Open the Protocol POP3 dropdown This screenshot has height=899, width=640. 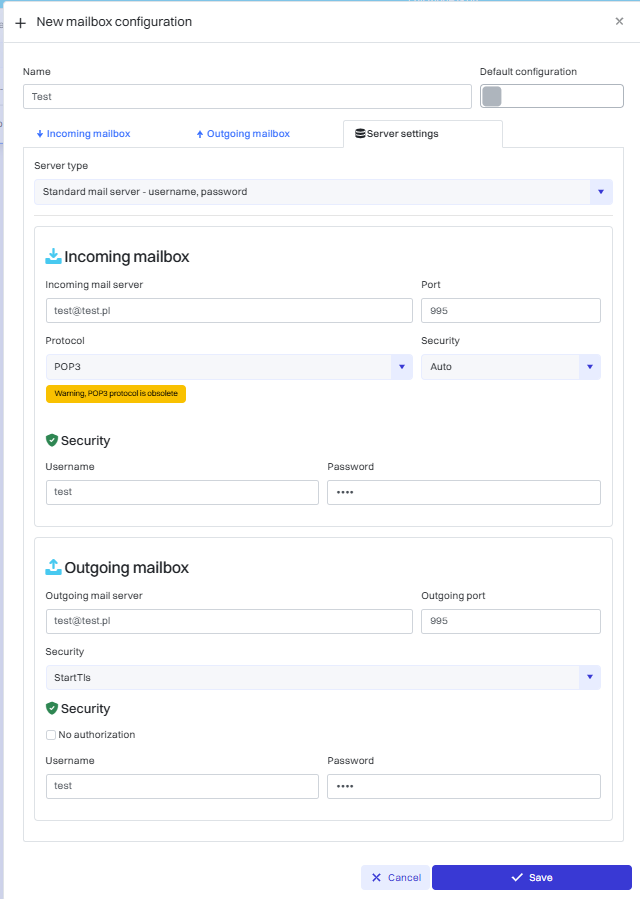(401, 367)
